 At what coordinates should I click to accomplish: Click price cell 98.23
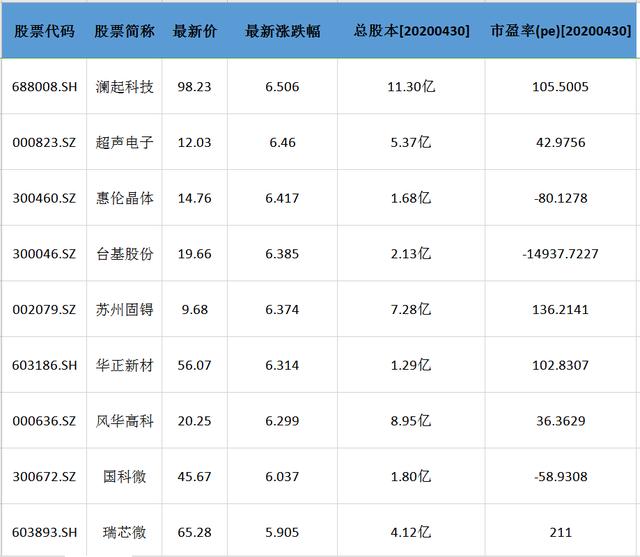point(195,87)
